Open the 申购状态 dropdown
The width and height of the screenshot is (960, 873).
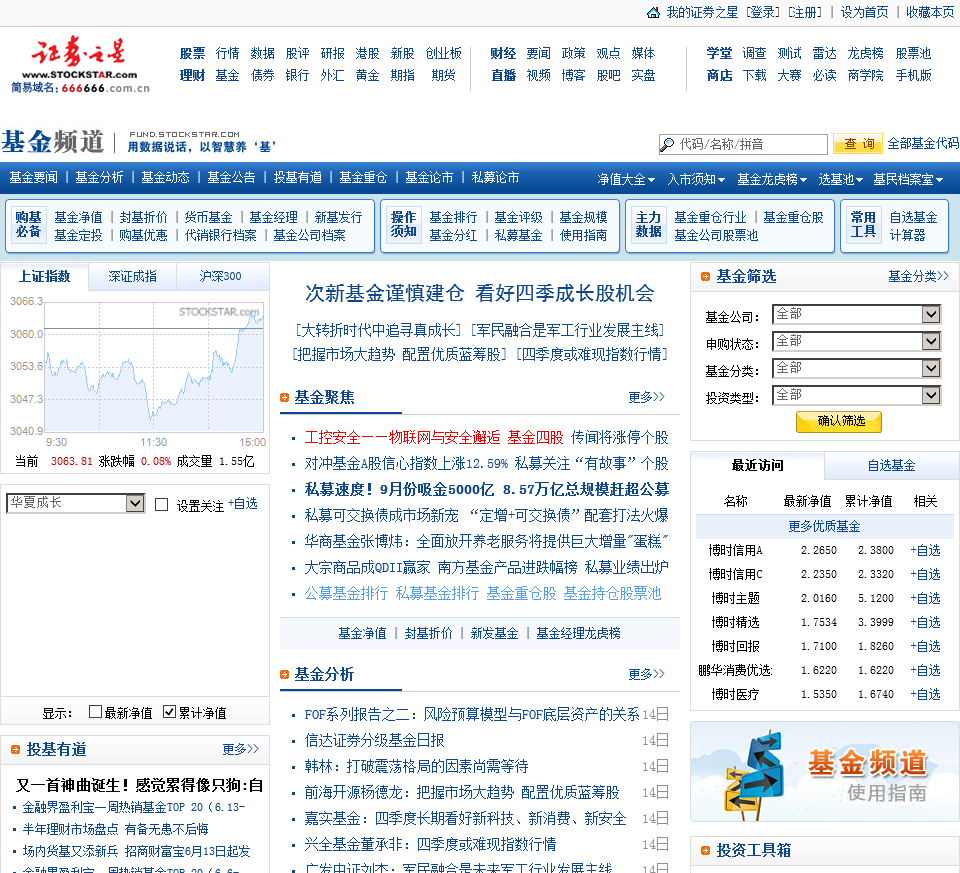pyautogui.click(x=857, y=341)
